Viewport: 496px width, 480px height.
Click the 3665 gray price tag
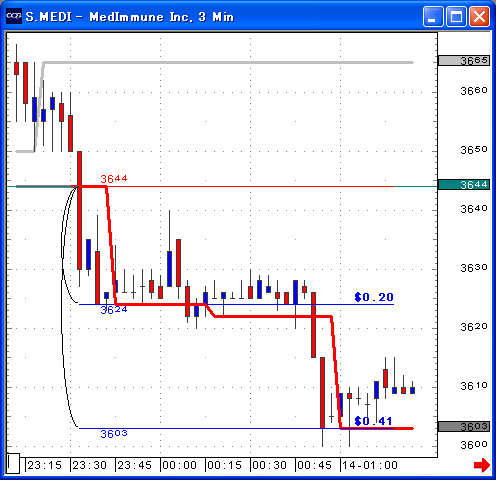[x=464, y=61]
